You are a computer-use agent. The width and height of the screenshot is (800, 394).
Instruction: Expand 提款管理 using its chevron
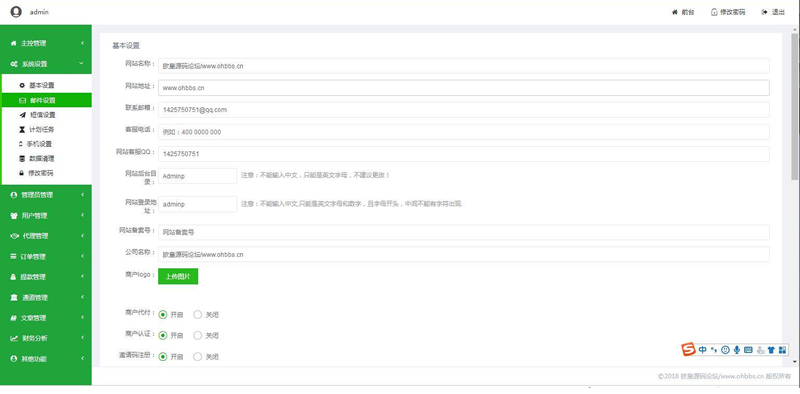coord(82,277)
